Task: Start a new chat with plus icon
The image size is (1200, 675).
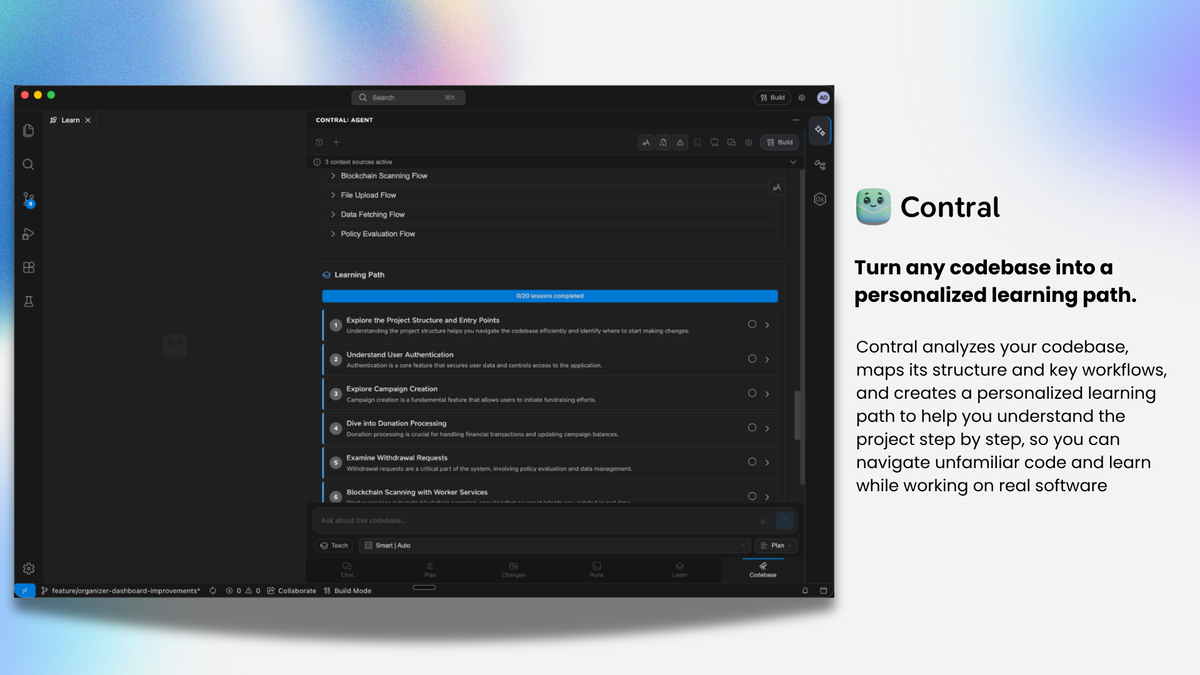Action: pos(336,142)
